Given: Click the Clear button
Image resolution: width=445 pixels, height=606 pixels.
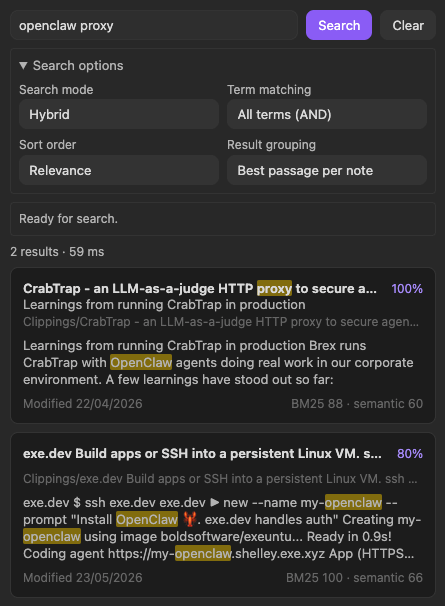Looking at the screenshot, I should [x=408, y=26].
